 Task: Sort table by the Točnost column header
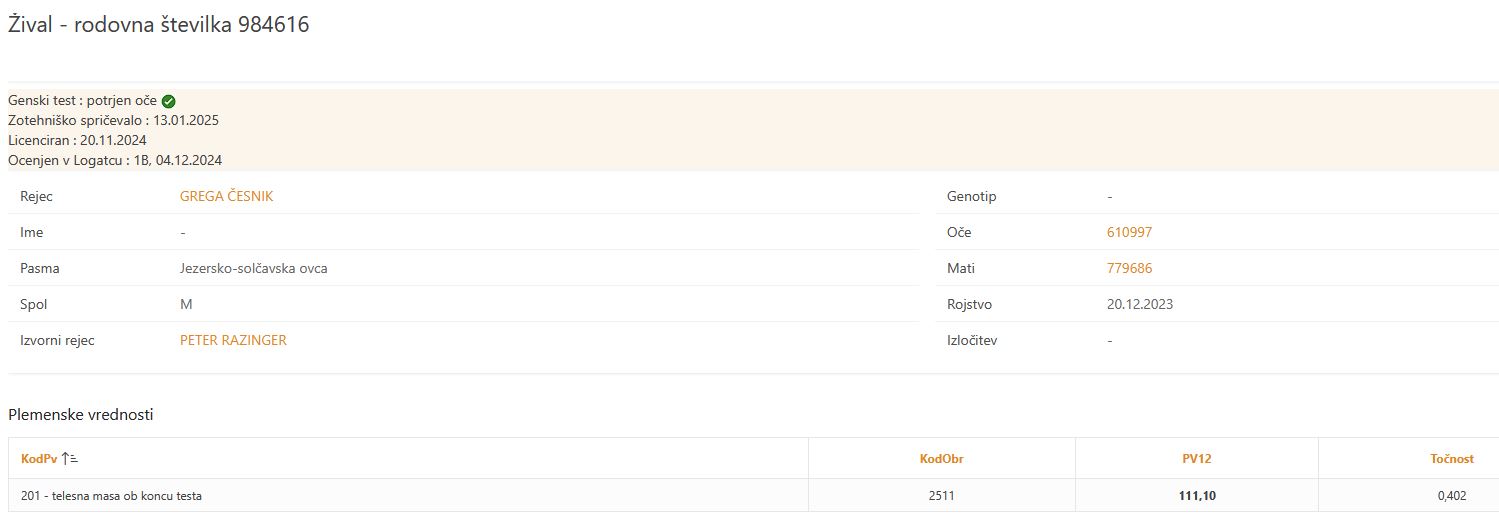click(1451, 459)
